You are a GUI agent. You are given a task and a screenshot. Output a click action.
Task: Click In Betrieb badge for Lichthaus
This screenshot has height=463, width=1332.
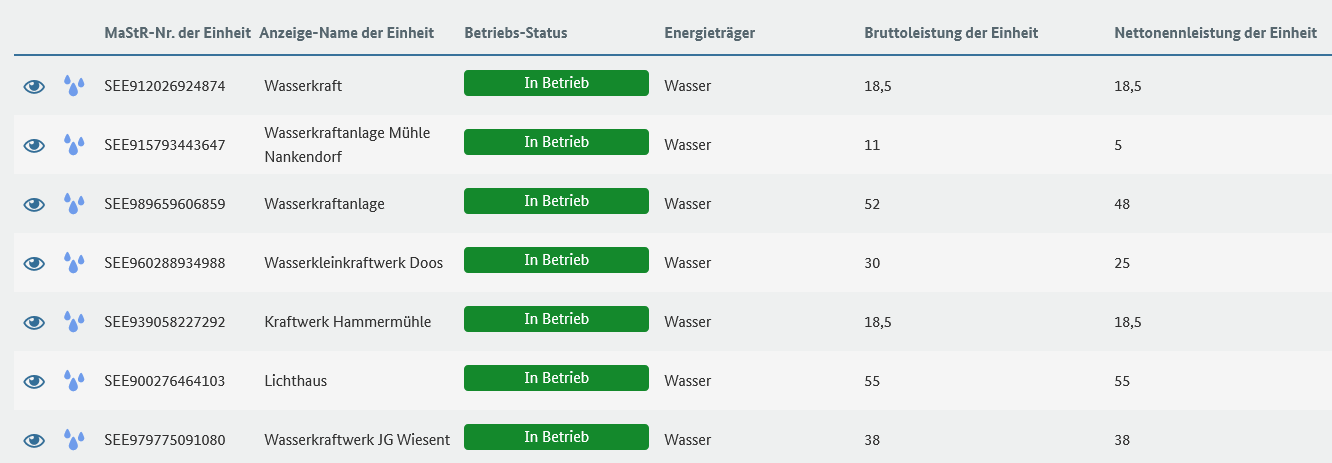tap(556, 378)
